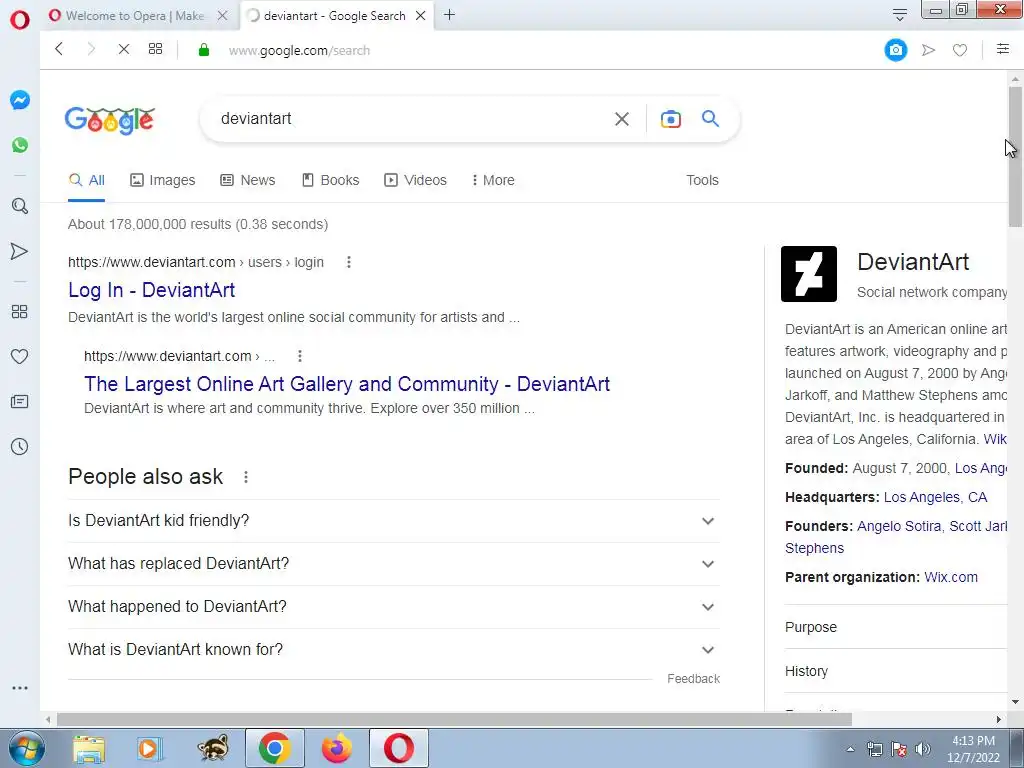Viewport: 1024px width, 768px height.
Task: Submit search with magnifier button
Action: pyautogui.click(x=711, y=118)
